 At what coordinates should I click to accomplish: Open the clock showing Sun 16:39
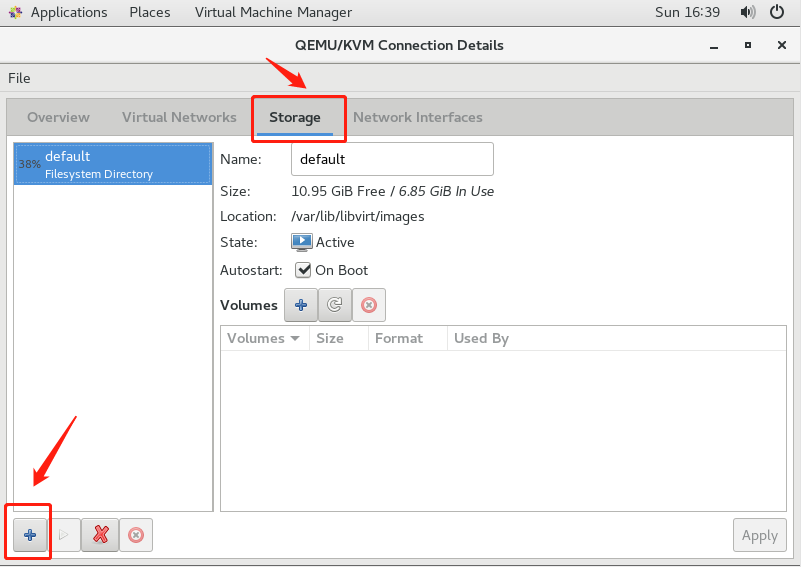coord(687,12)
